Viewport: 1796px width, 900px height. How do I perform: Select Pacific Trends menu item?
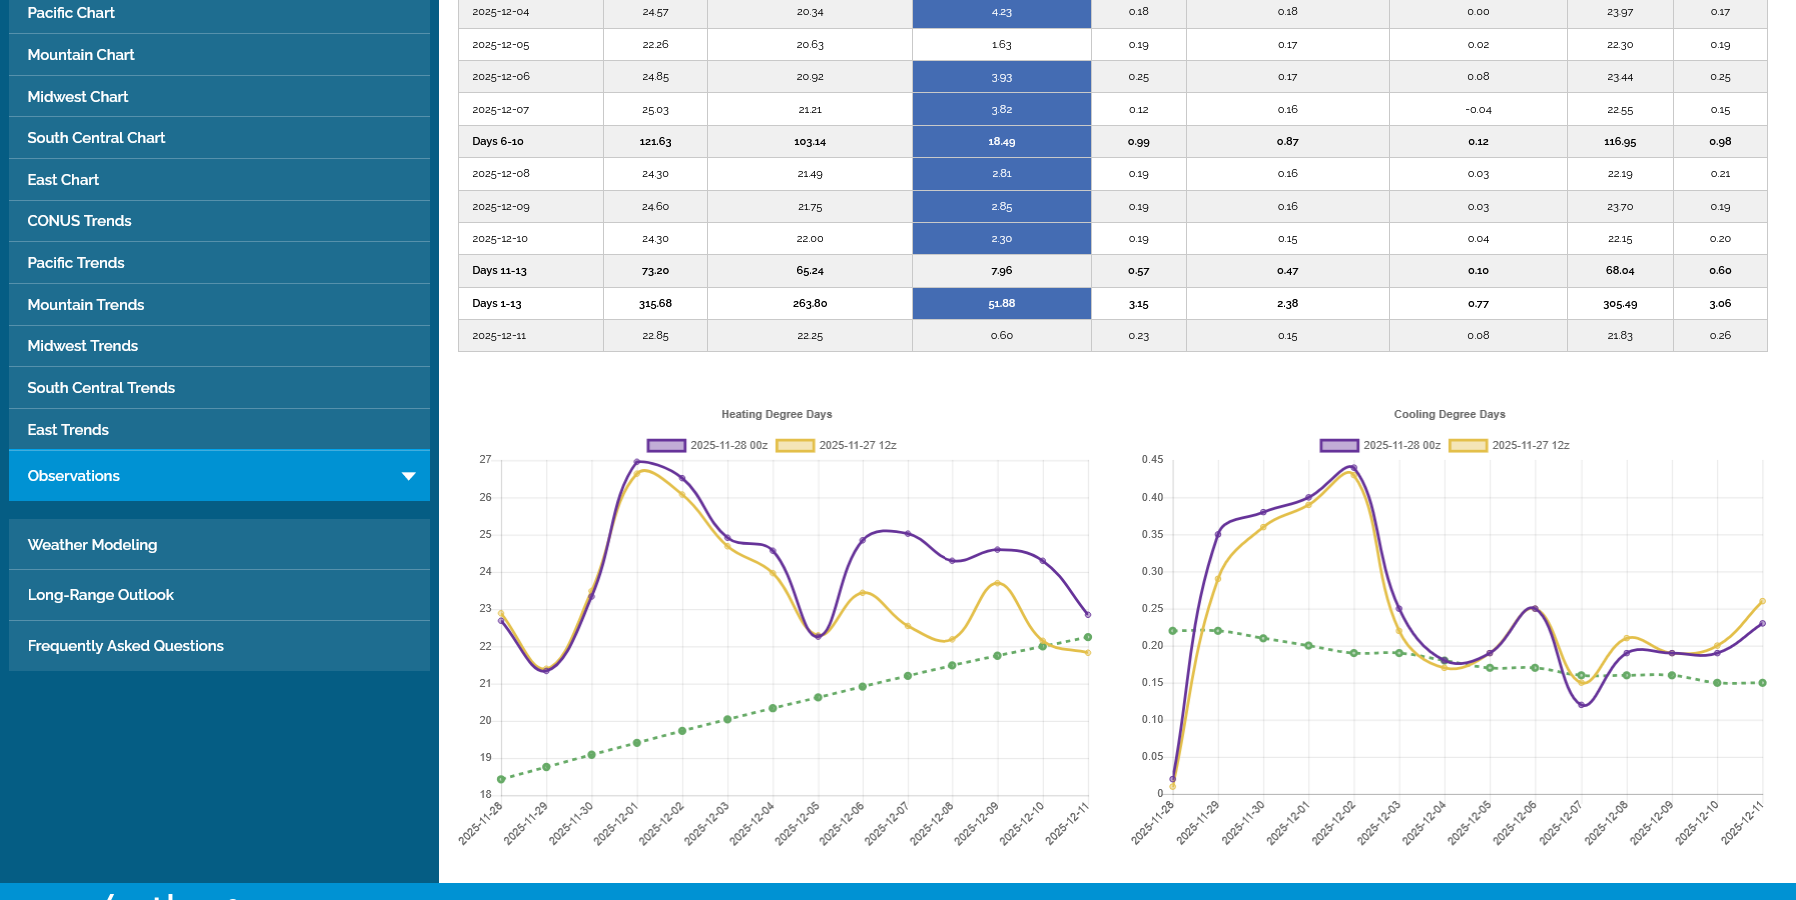pyautogui.click(x=76, y=263)
